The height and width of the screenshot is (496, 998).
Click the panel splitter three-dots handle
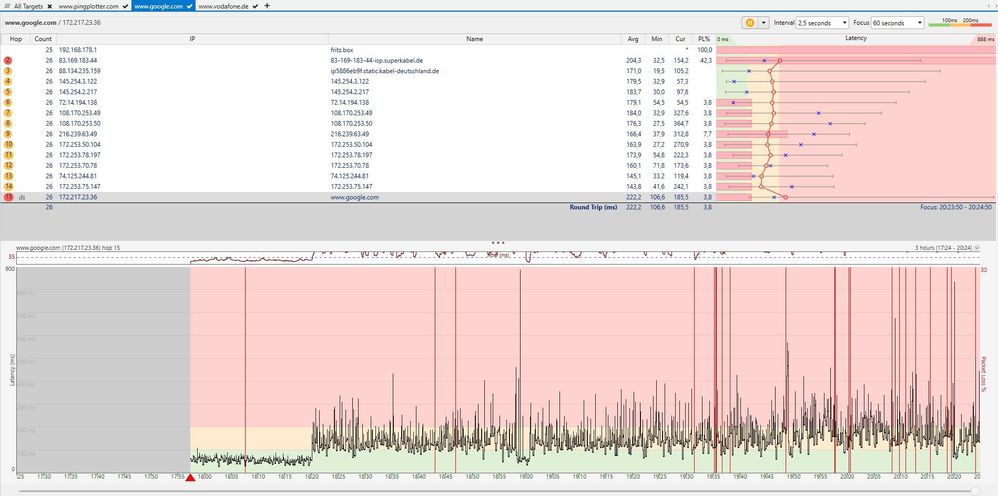click(x=498, y=242)
